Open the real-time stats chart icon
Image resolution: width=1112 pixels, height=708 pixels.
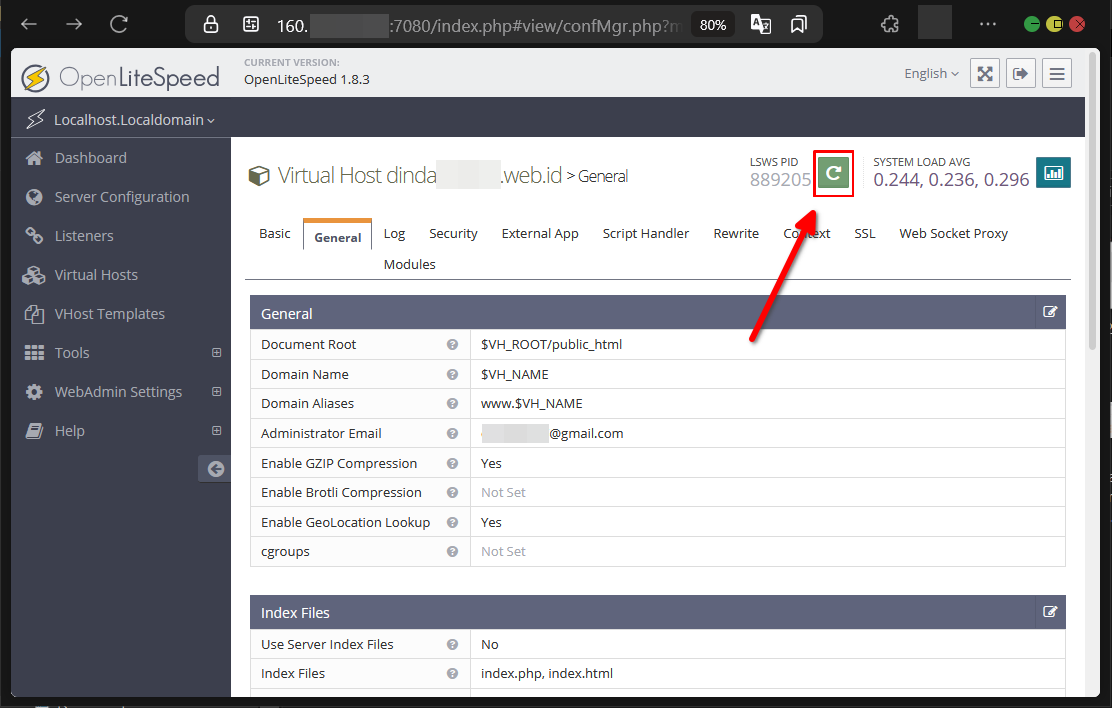click(x=1053, y=172)
